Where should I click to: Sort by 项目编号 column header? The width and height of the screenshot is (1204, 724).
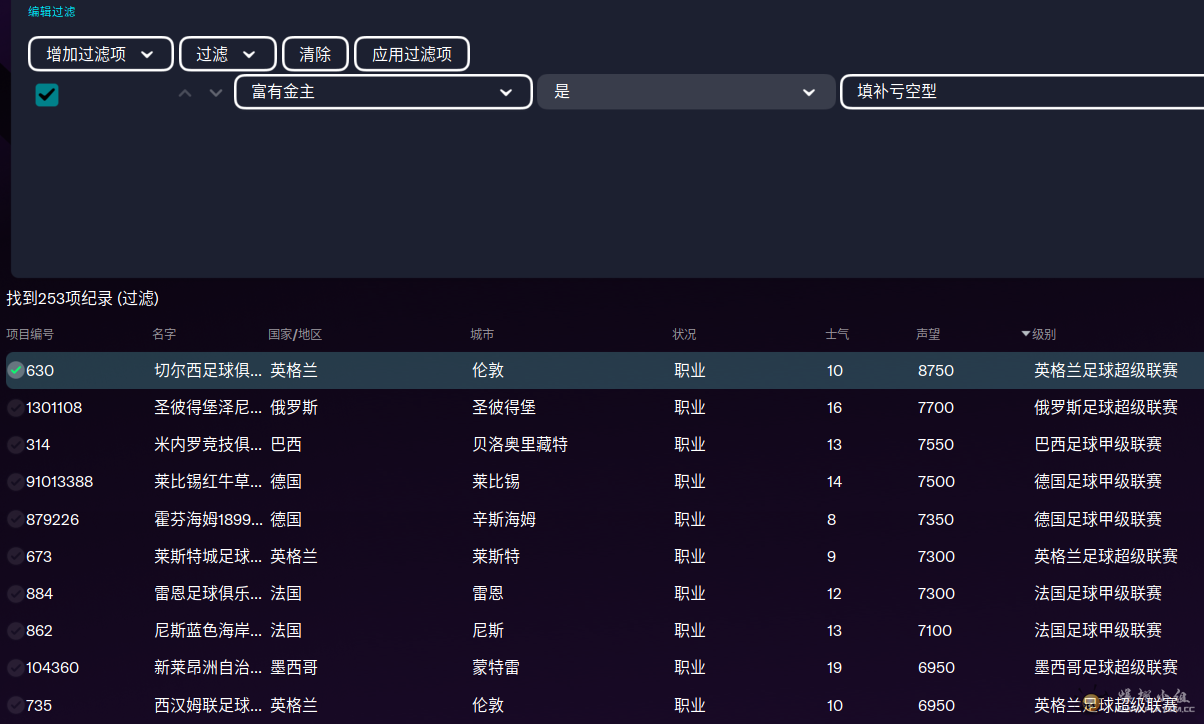(x=30, y=334)
